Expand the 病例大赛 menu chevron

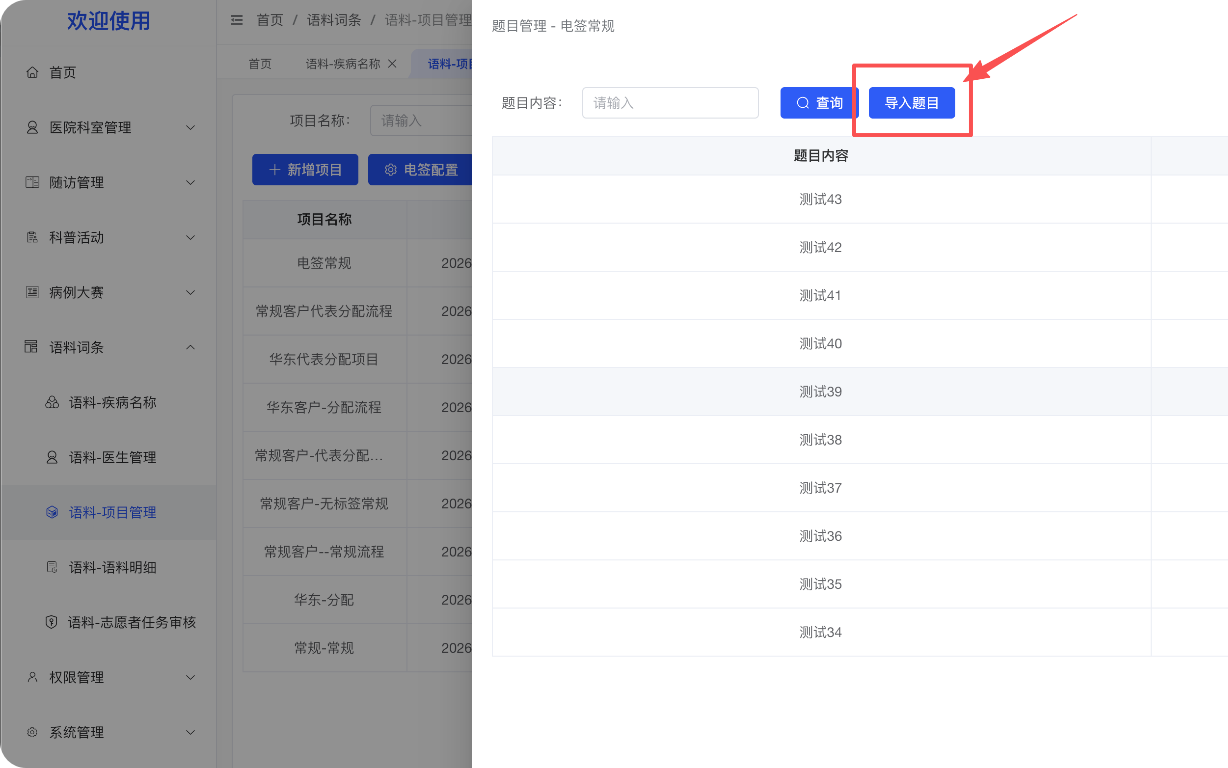(x=191, y=293)
